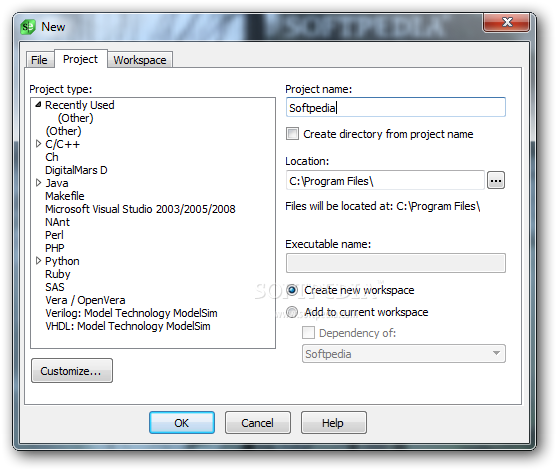Select the Makefile project type
557x471 pixels.
point(65,196)
